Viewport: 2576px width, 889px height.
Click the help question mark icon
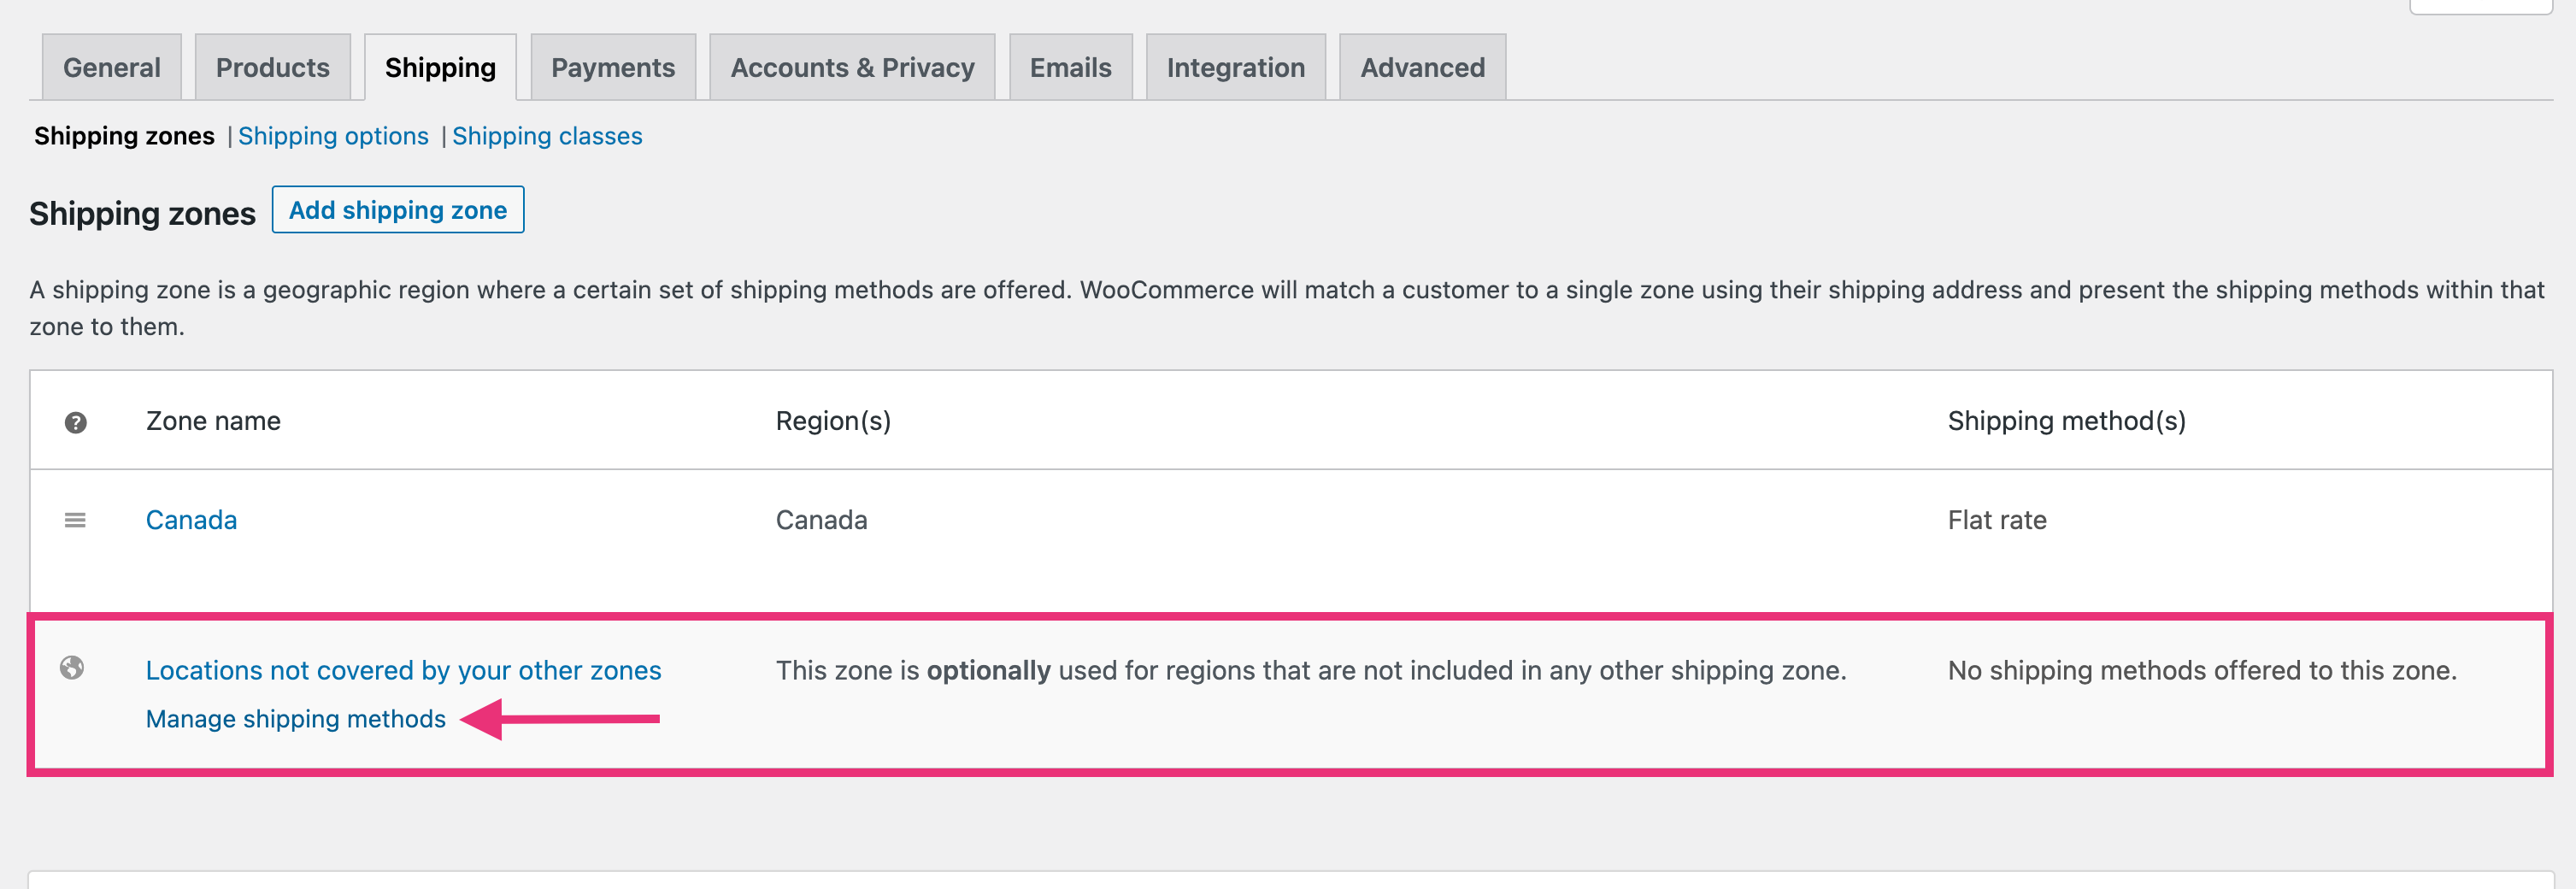pos(75,422)
